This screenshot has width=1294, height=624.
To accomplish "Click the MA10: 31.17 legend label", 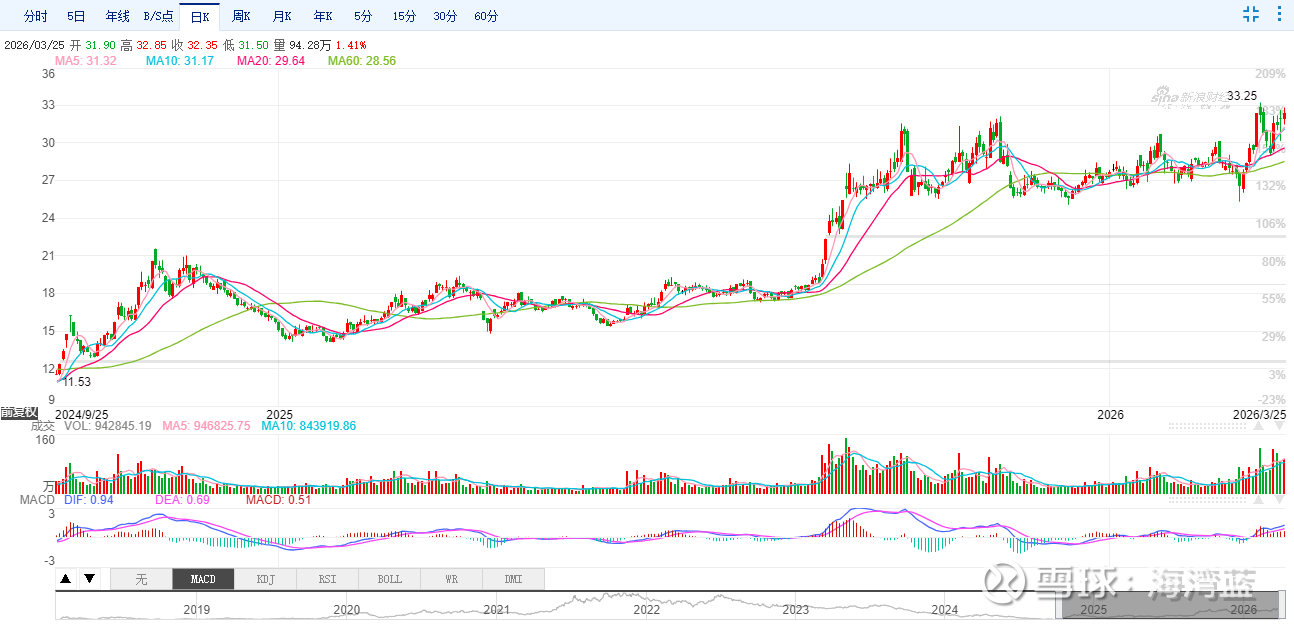I will click(x=180, y=61).
